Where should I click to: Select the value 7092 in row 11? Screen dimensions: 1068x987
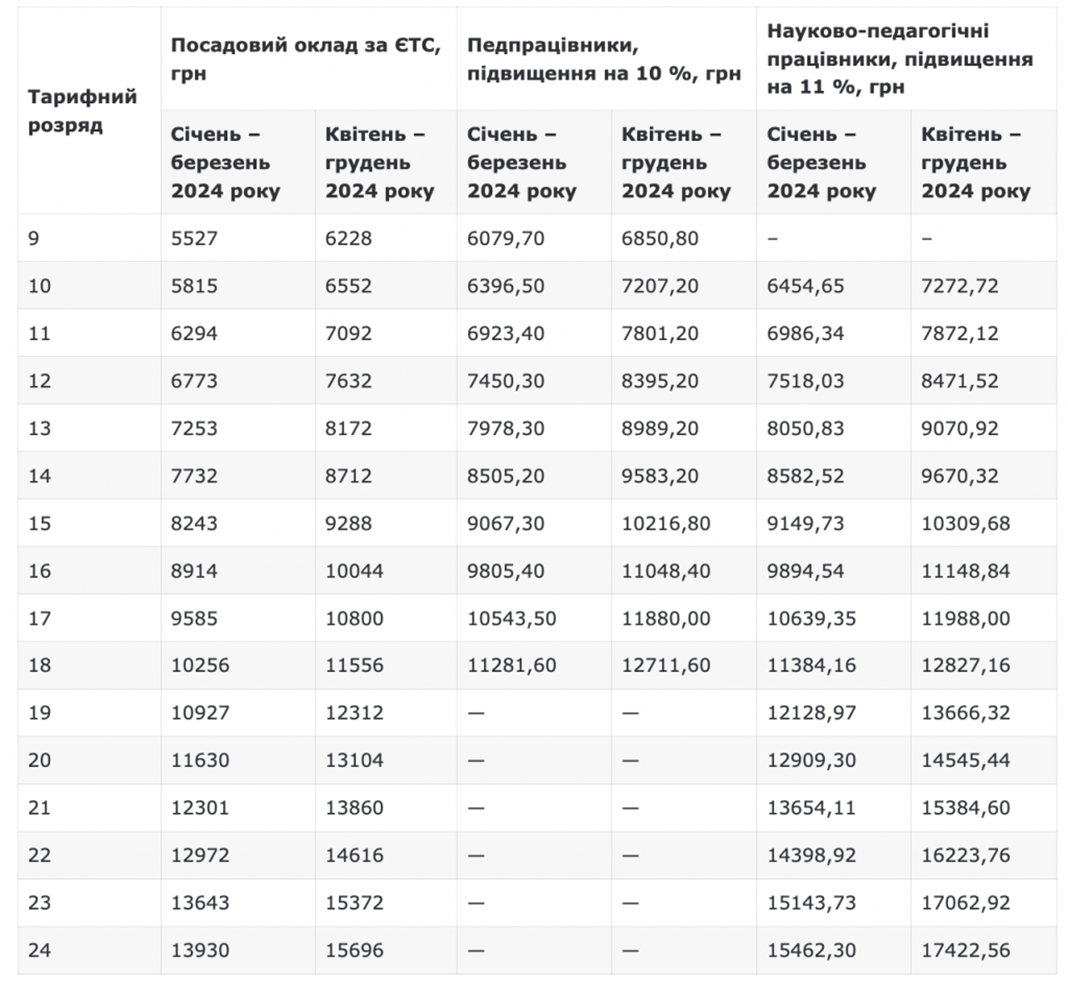(349, 333)
